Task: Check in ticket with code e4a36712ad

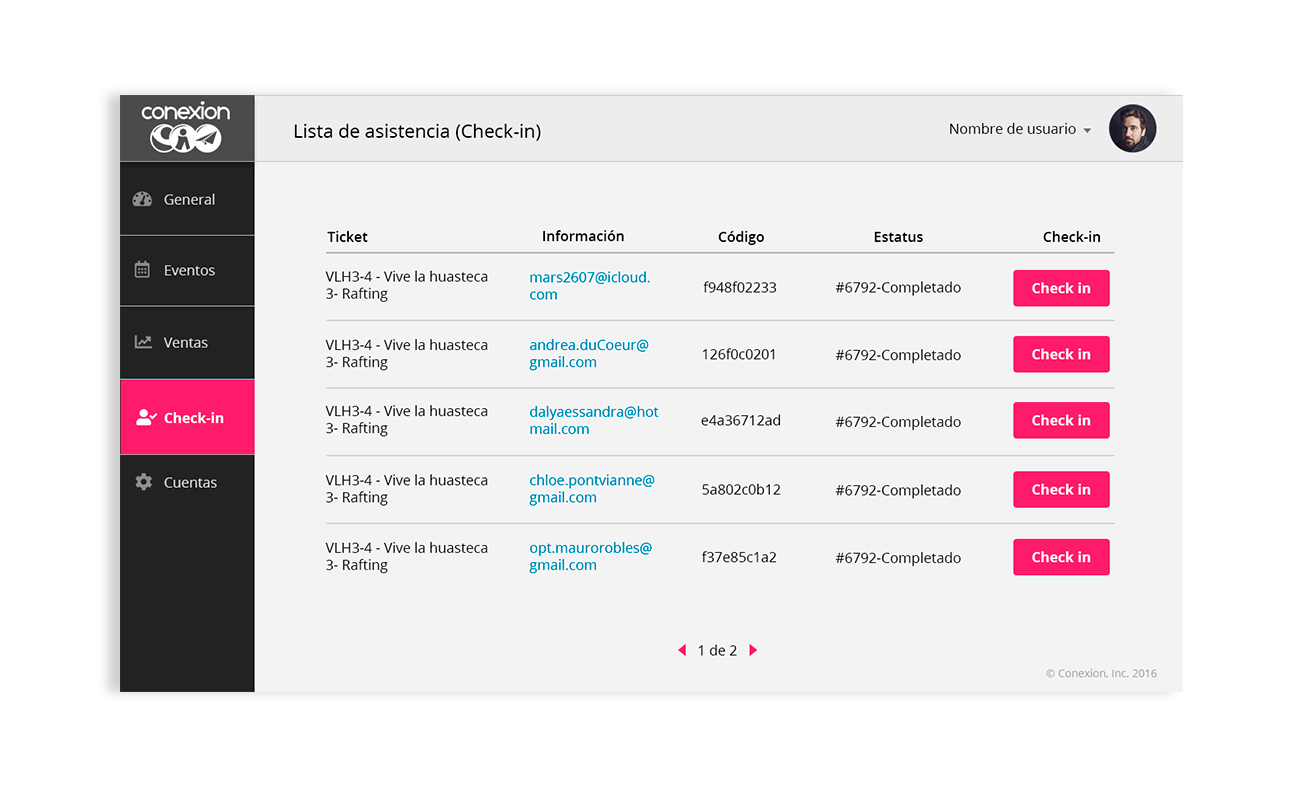Action: coord(1061,420)
